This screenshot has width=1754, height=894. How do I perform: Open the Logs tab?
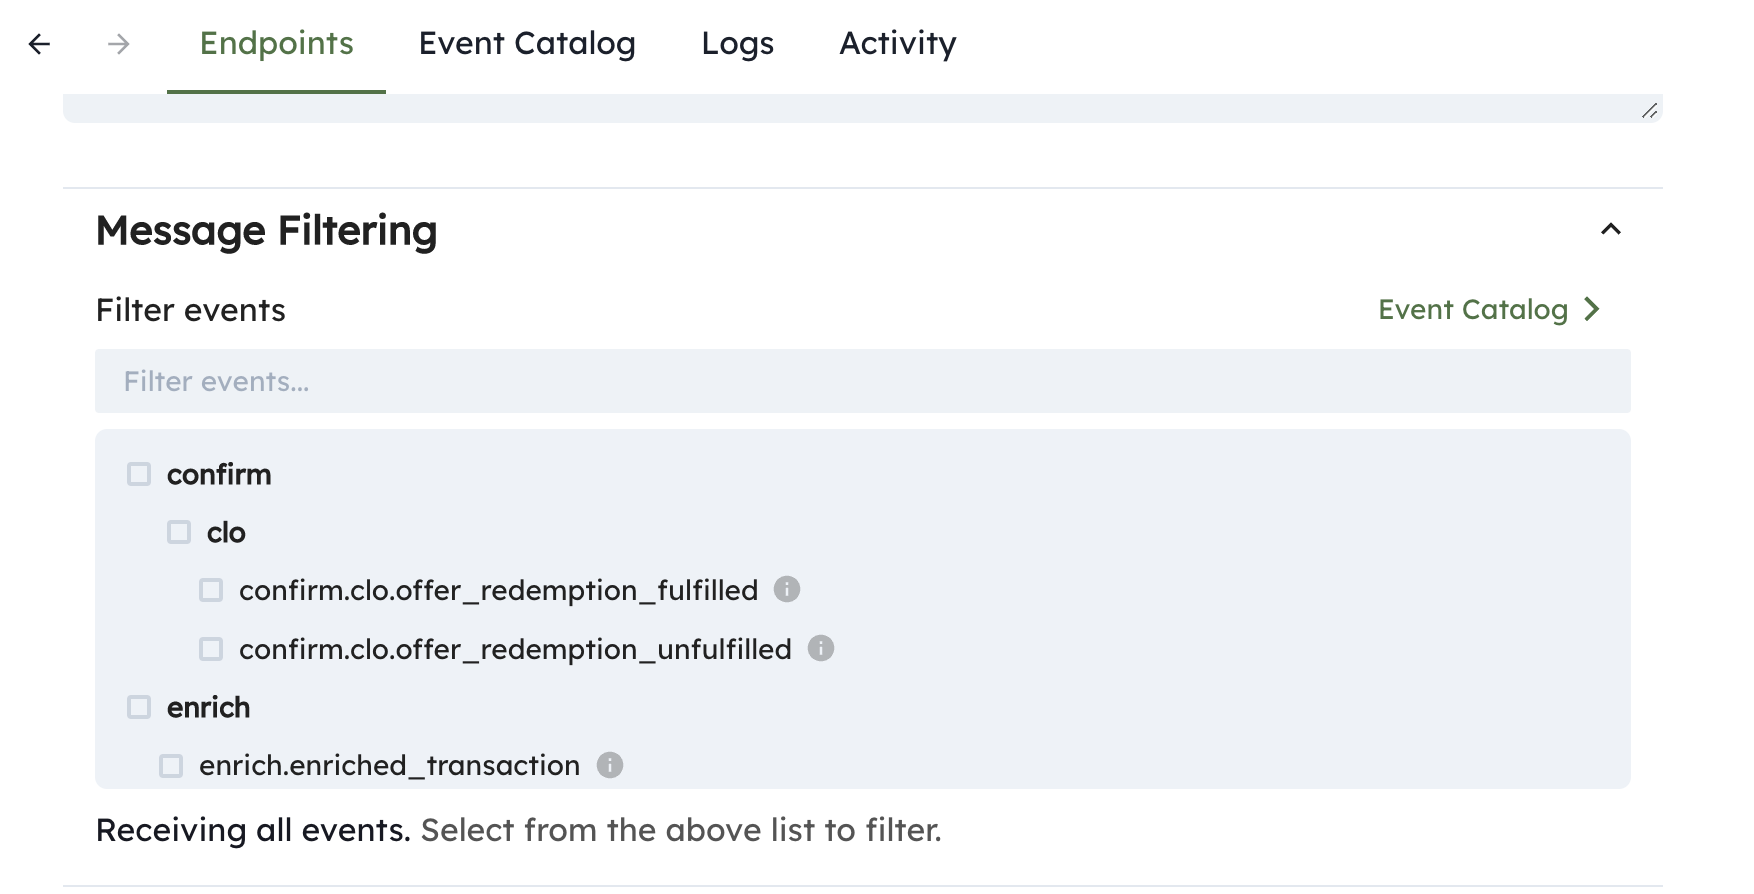pyautogui.click(x=737, y=44)
